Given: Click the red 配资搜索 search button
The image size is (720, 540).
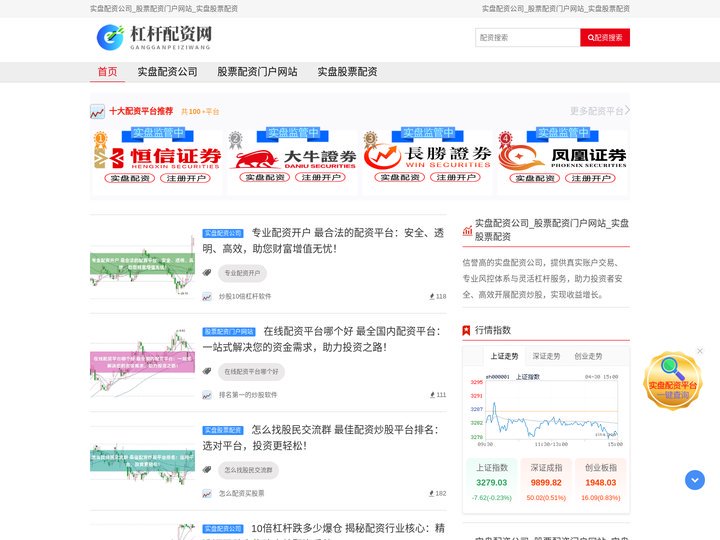Looking at the screenshot, I should (605, 38).
